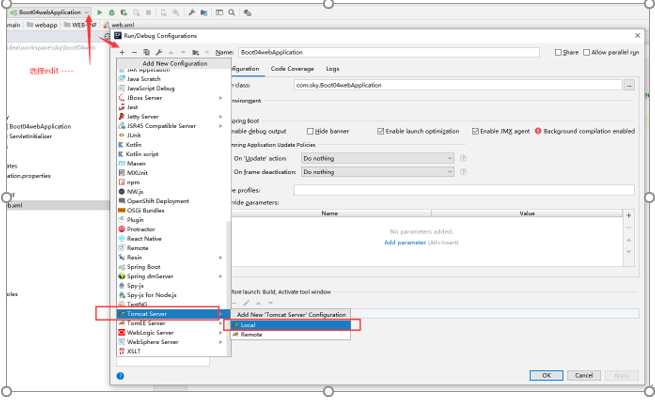The height and width of the screenshot is (404, 655).
Task: Click Move Configuration Down arrow
Action: point(183,52)
